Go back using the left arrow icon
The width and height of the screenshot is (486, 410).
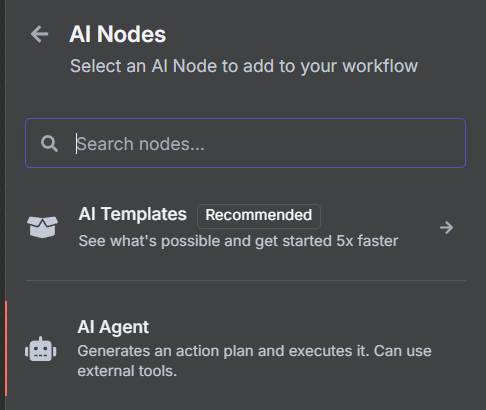coord(39,34)
